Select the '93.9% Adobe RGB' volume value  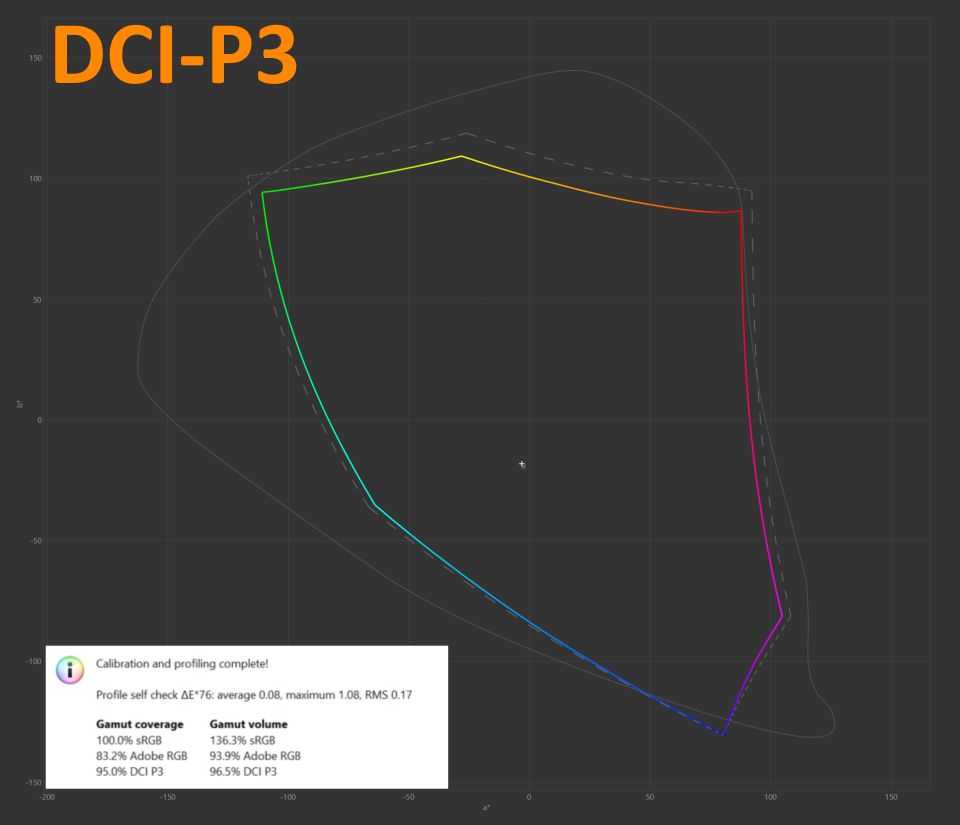[x=255, y=756]
